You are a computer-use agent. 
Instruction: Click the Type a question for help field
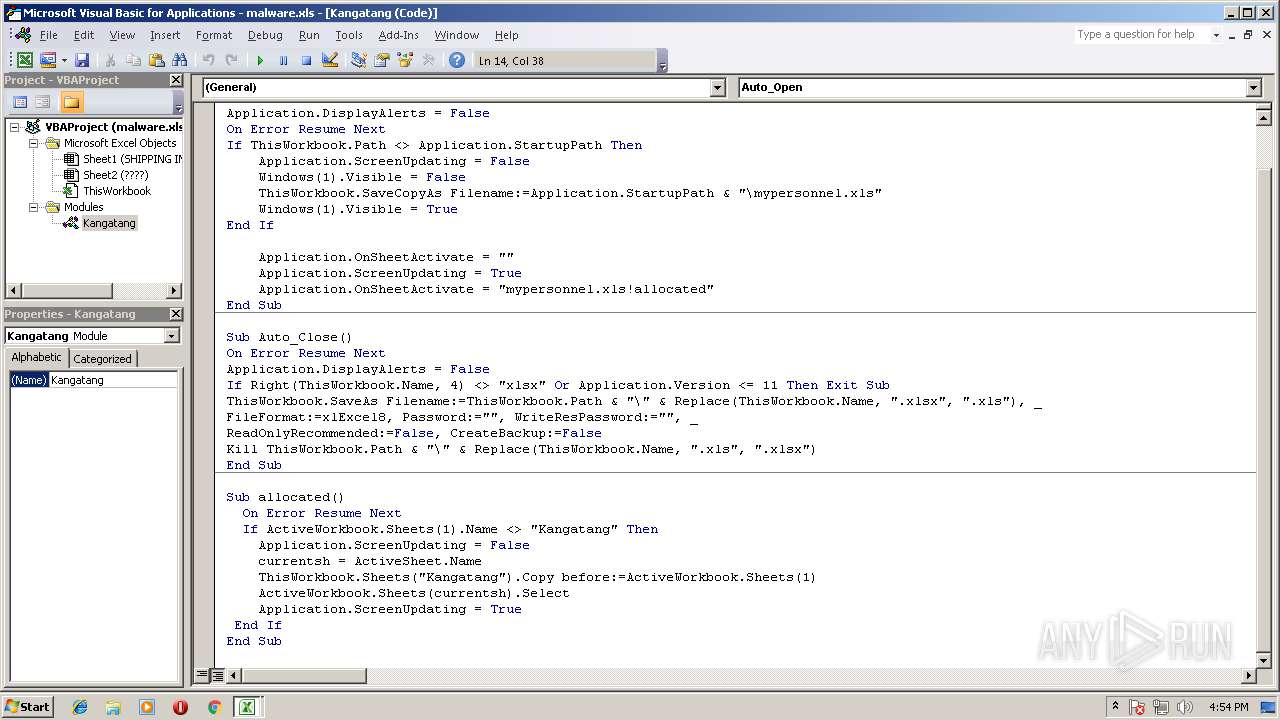click(1140, 35)
